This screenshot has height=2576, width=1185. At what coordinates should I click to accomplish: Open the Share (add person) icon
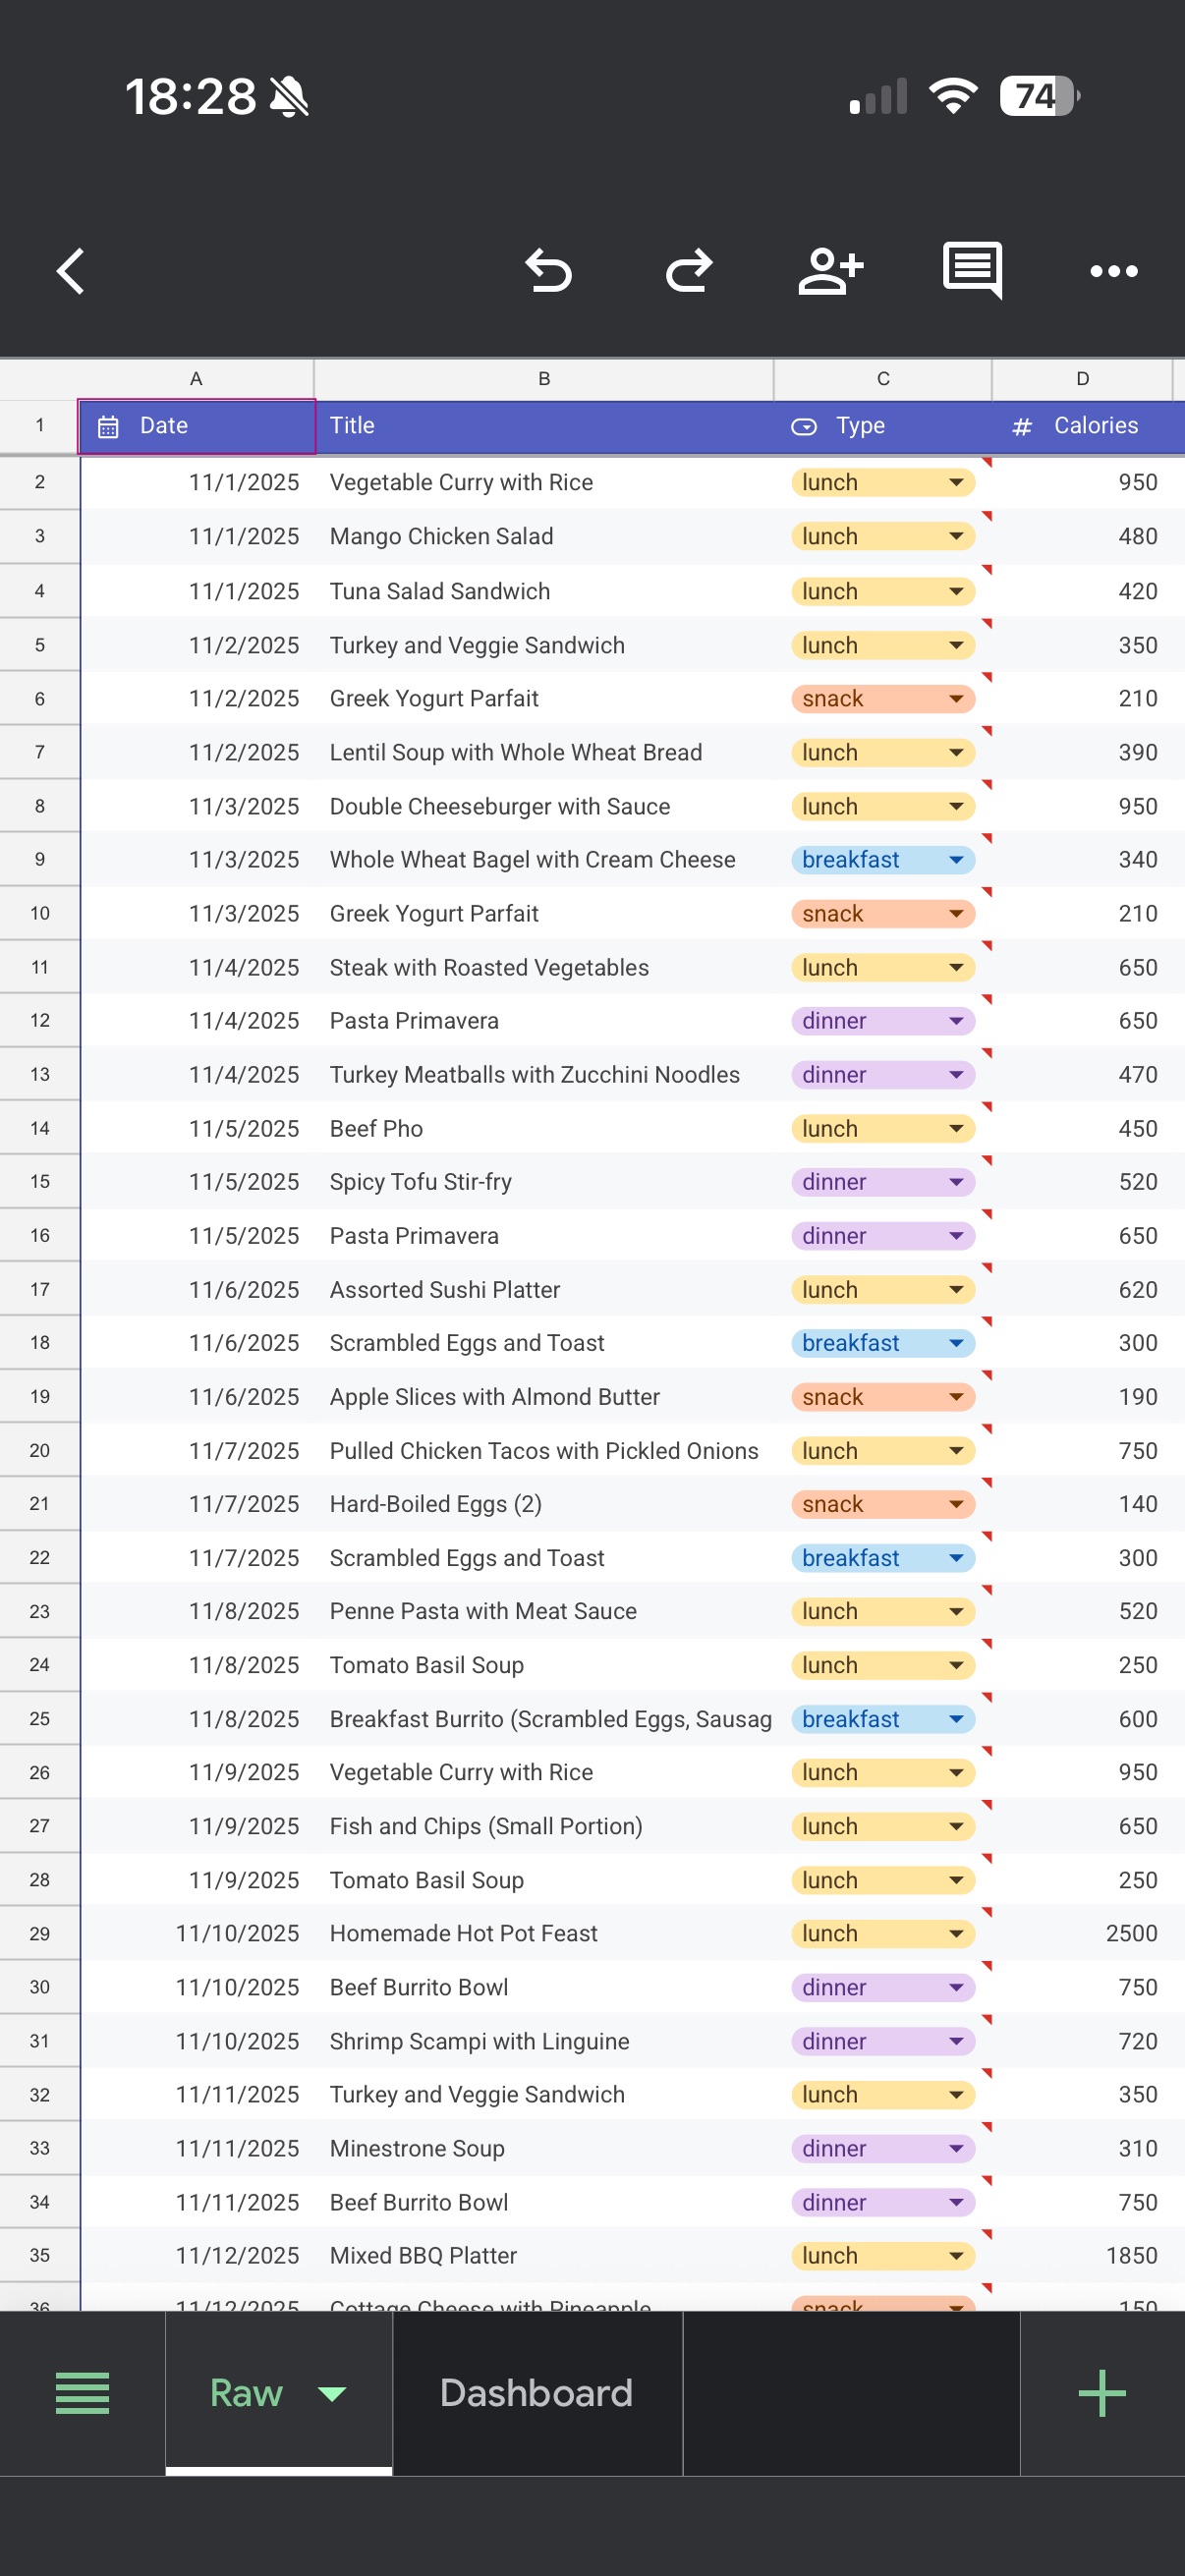tap(830, 270)
